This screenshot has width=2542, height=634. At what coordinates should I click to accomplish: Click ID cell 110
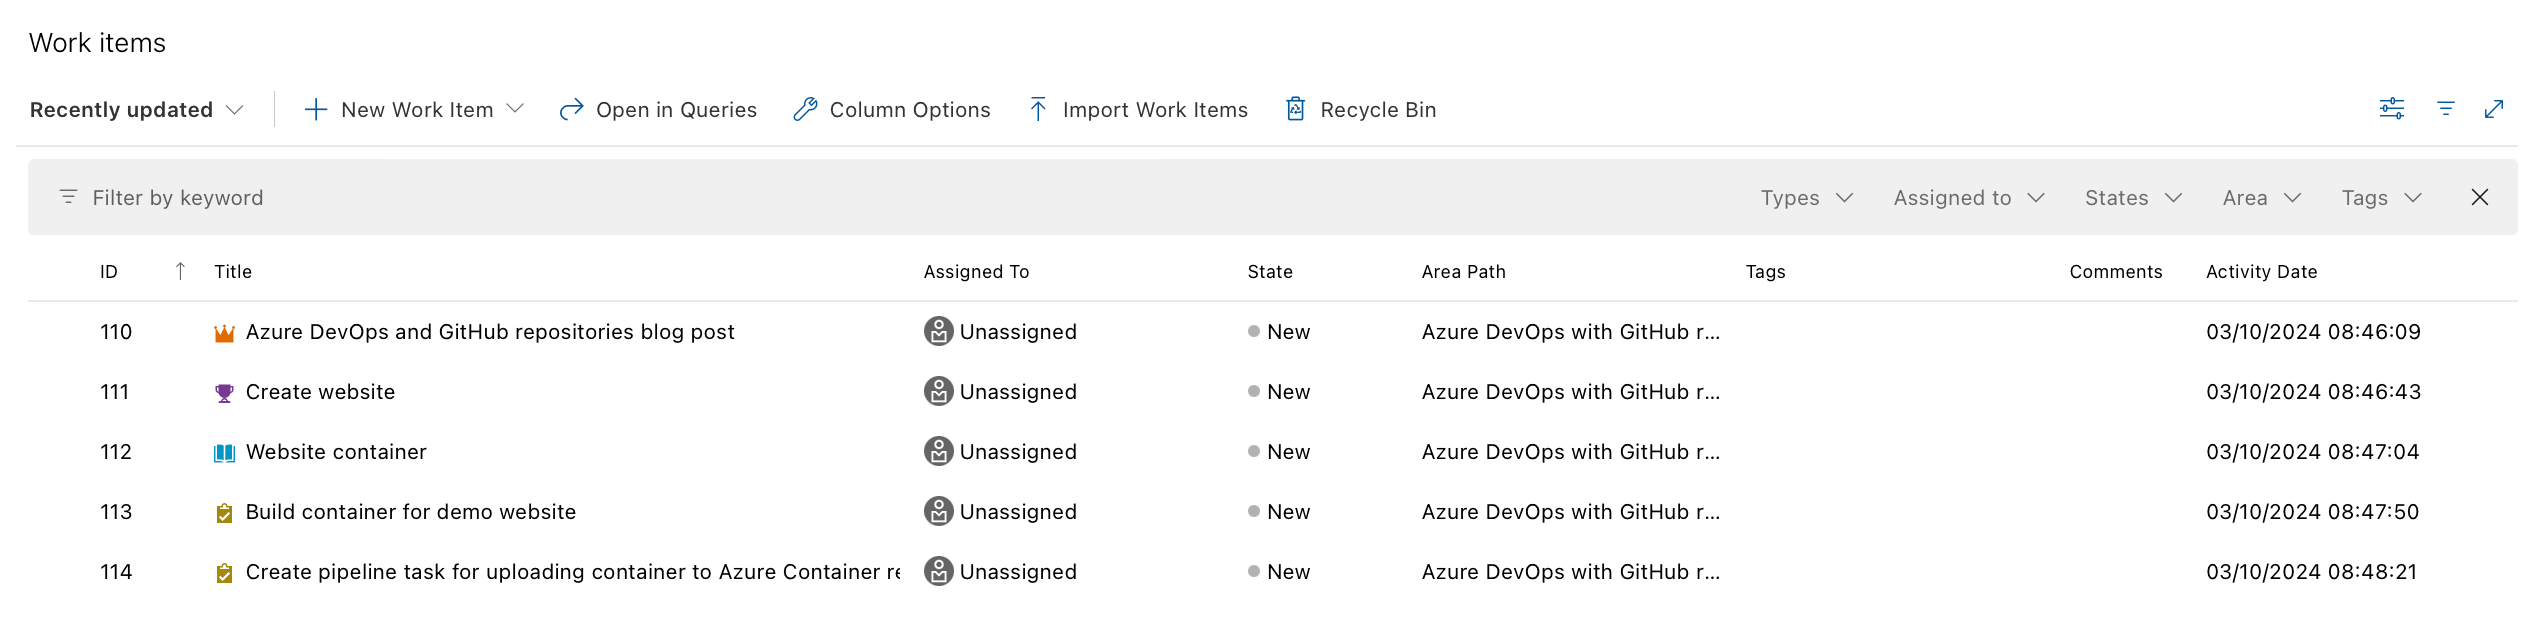116,332
